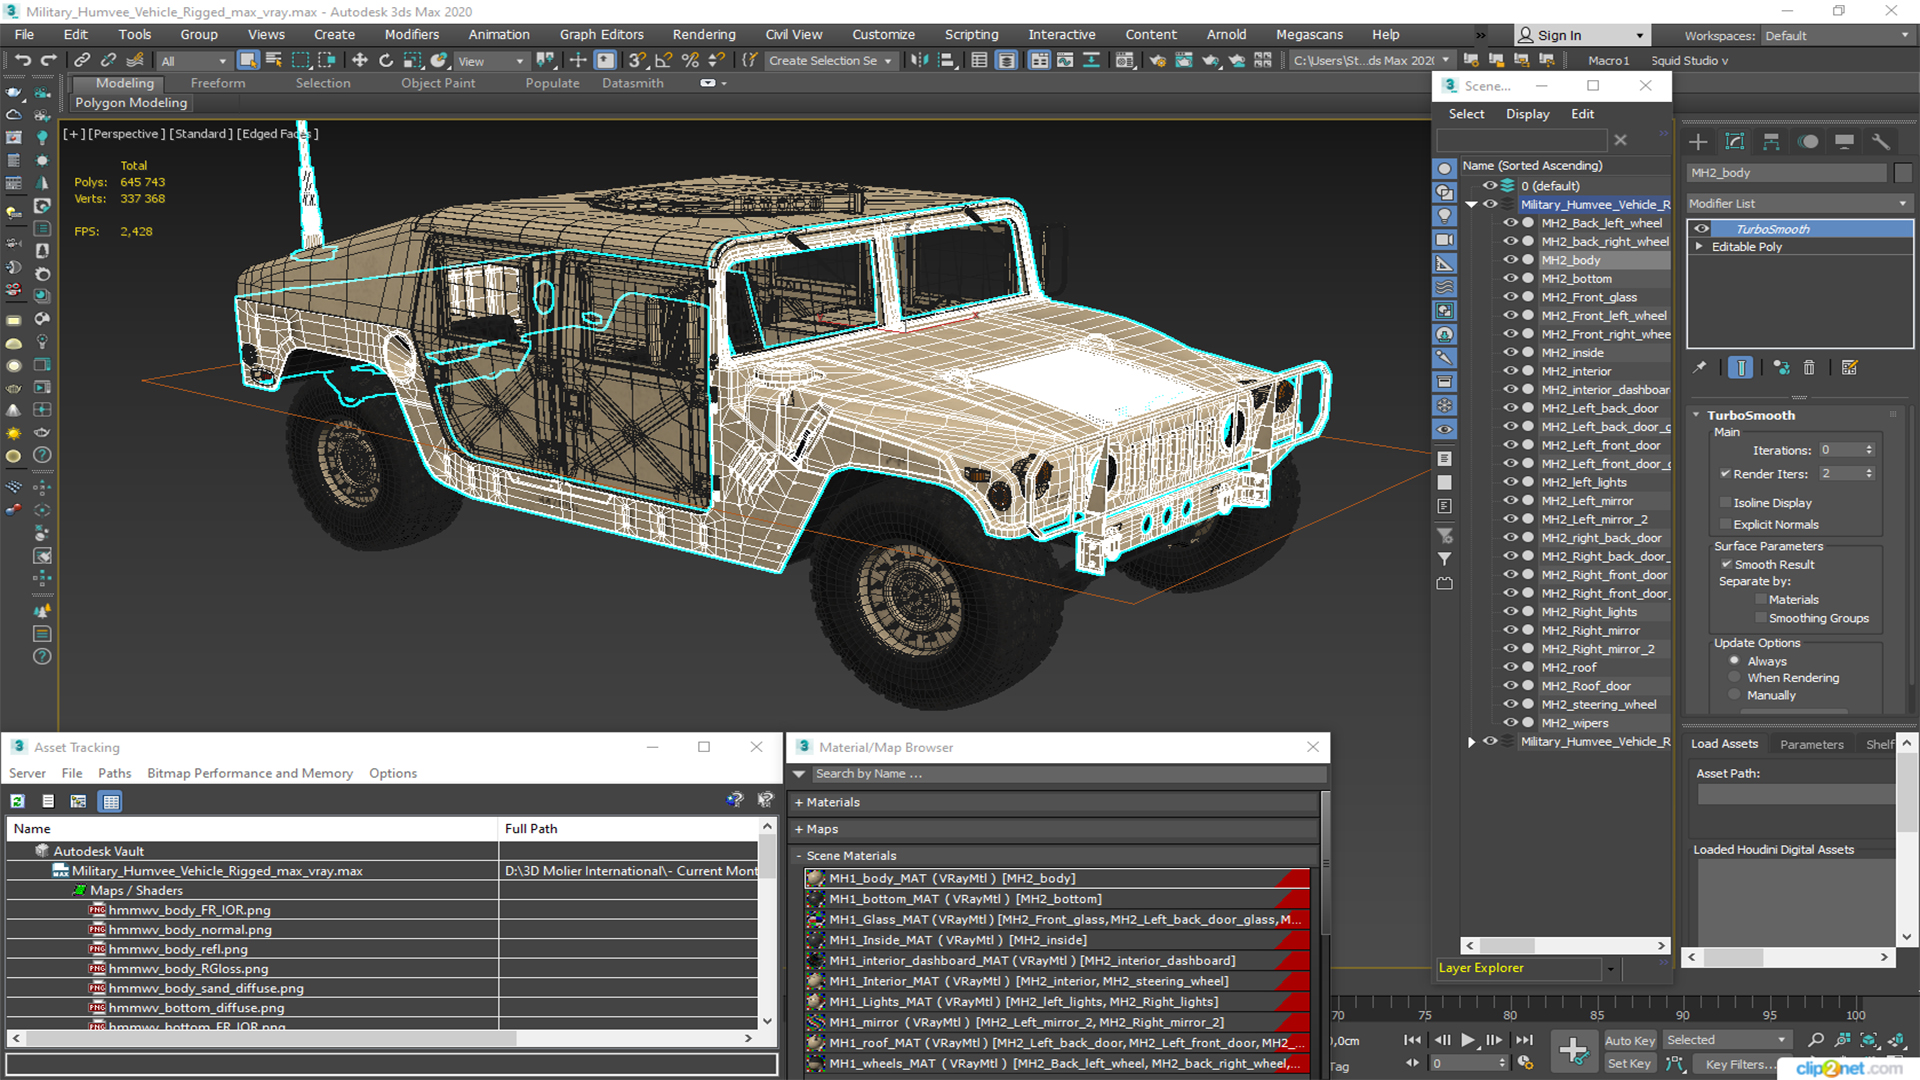Click the Play Animation button

[1468, 1041]
